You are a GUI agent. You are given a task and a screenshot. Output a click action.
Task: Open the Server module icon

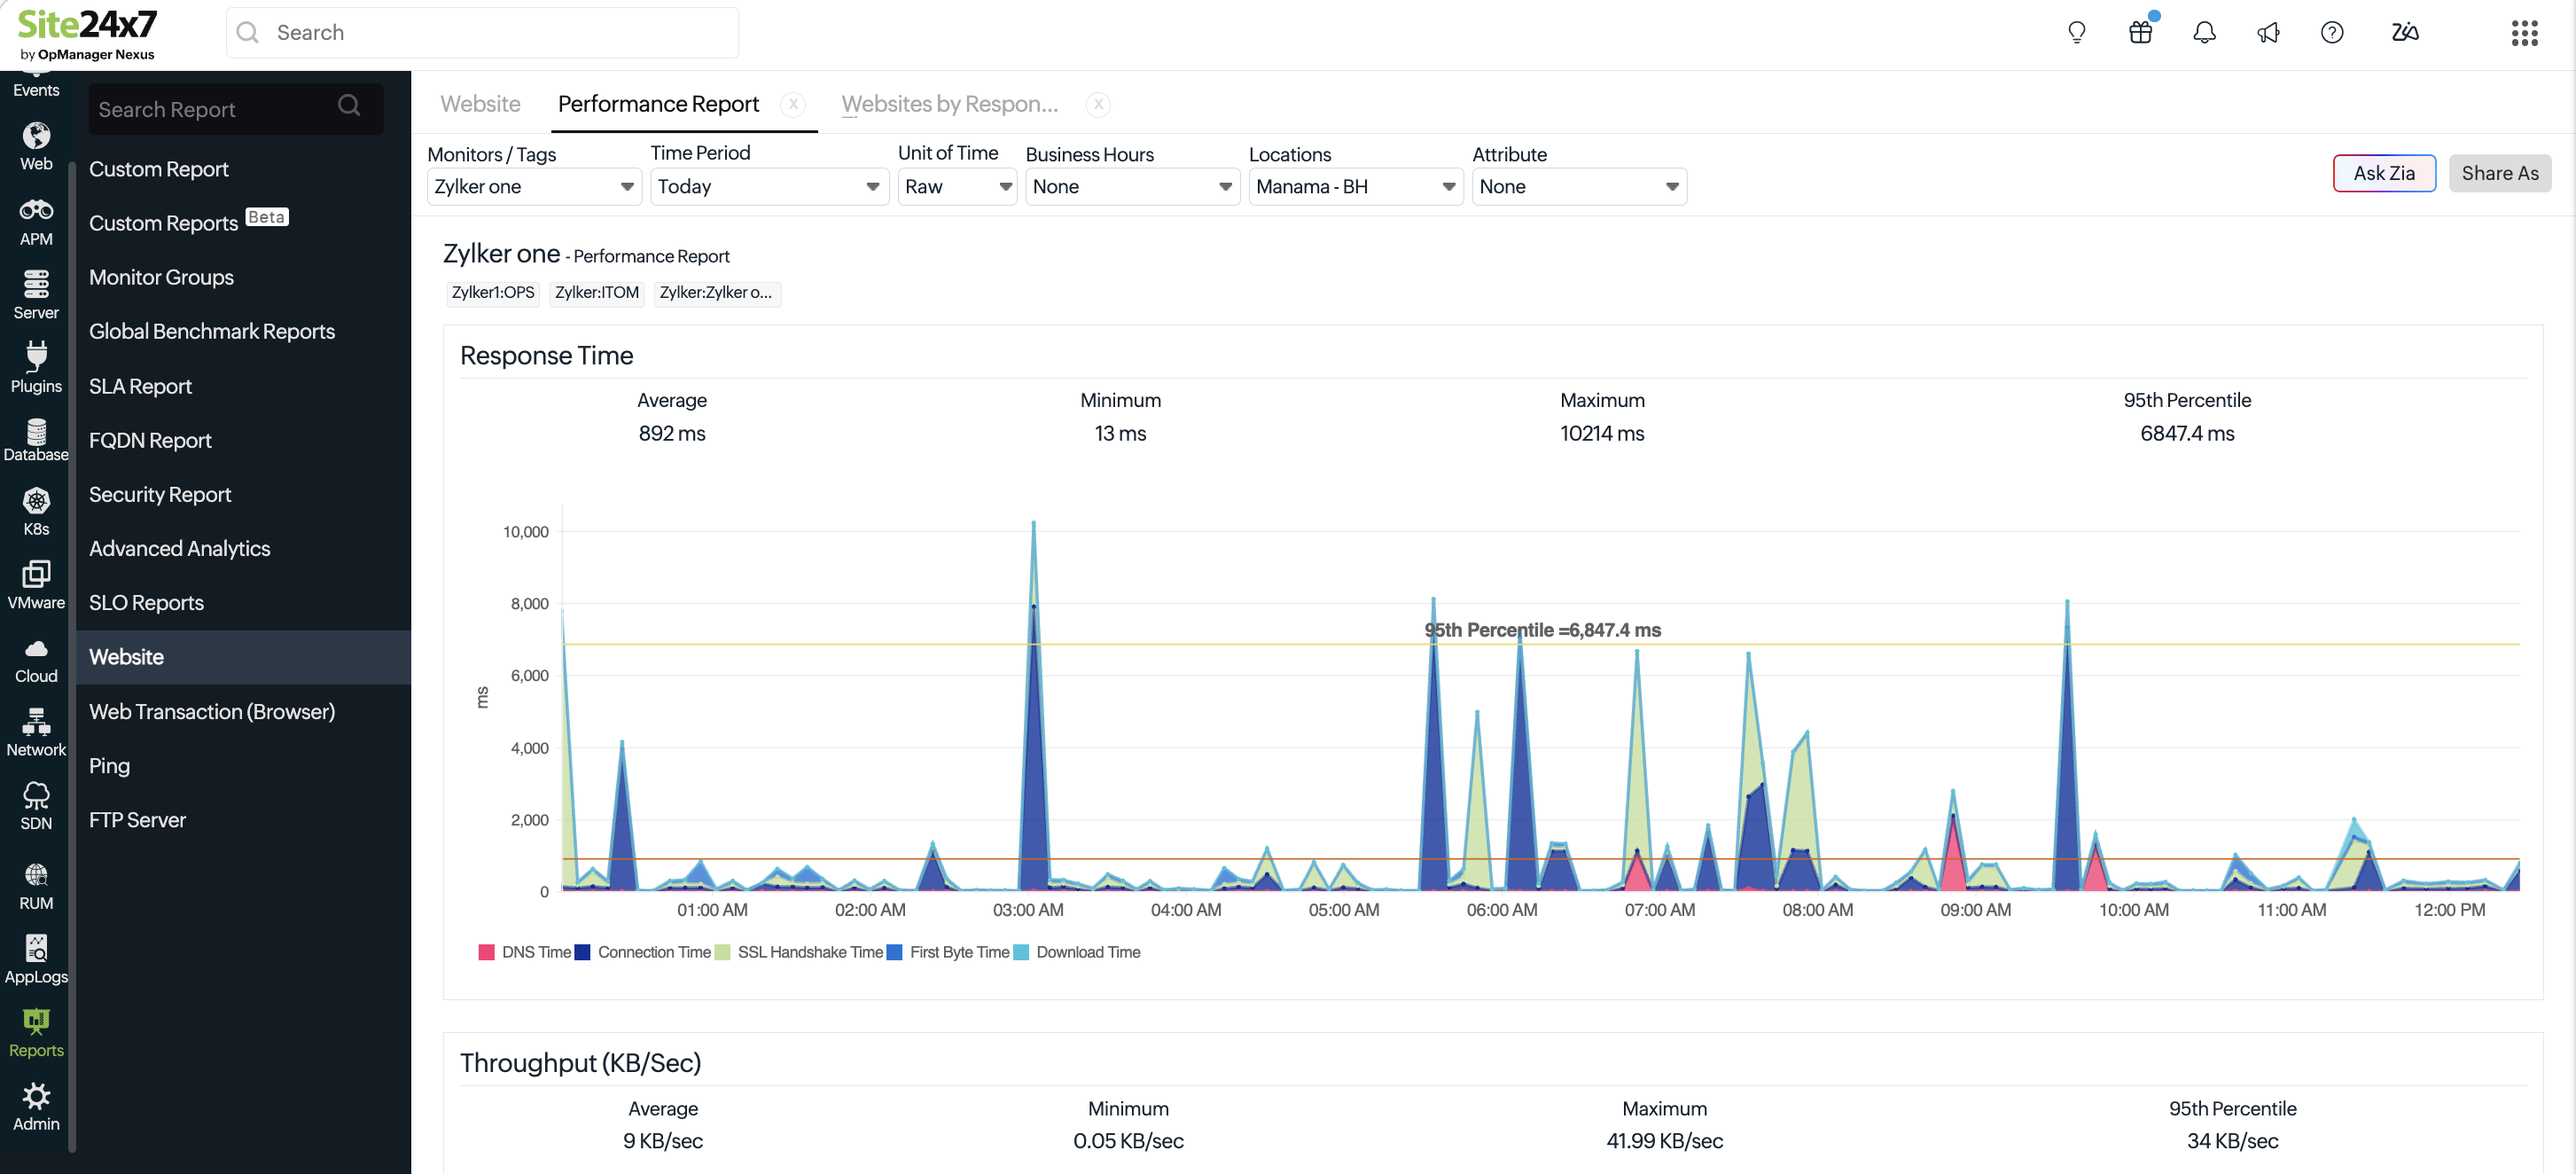[36, 295]
